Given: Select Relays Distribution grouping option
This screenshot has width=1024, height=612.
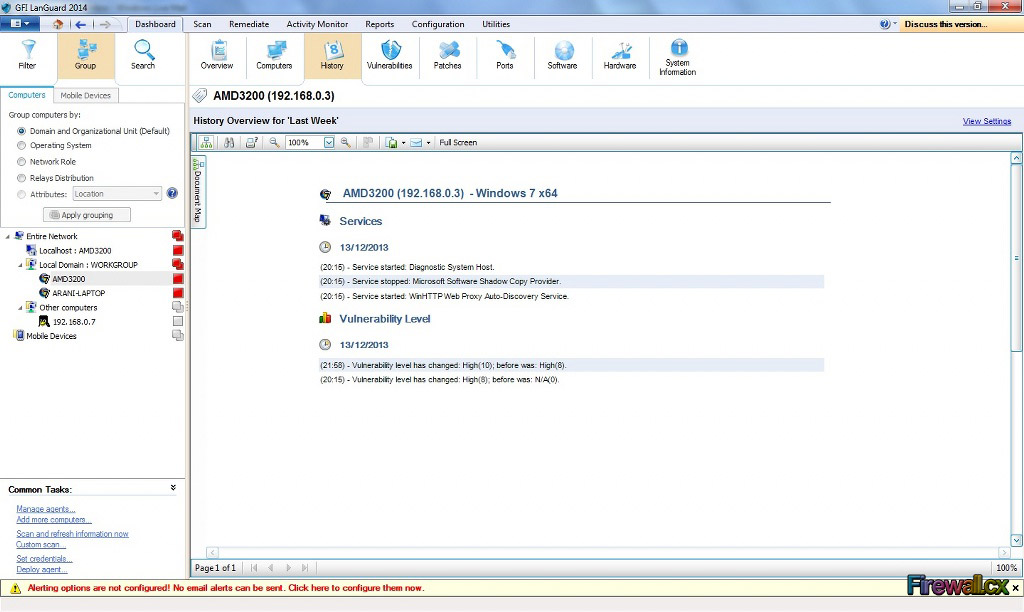Looking at the screenshot, I should click(22, 178).
